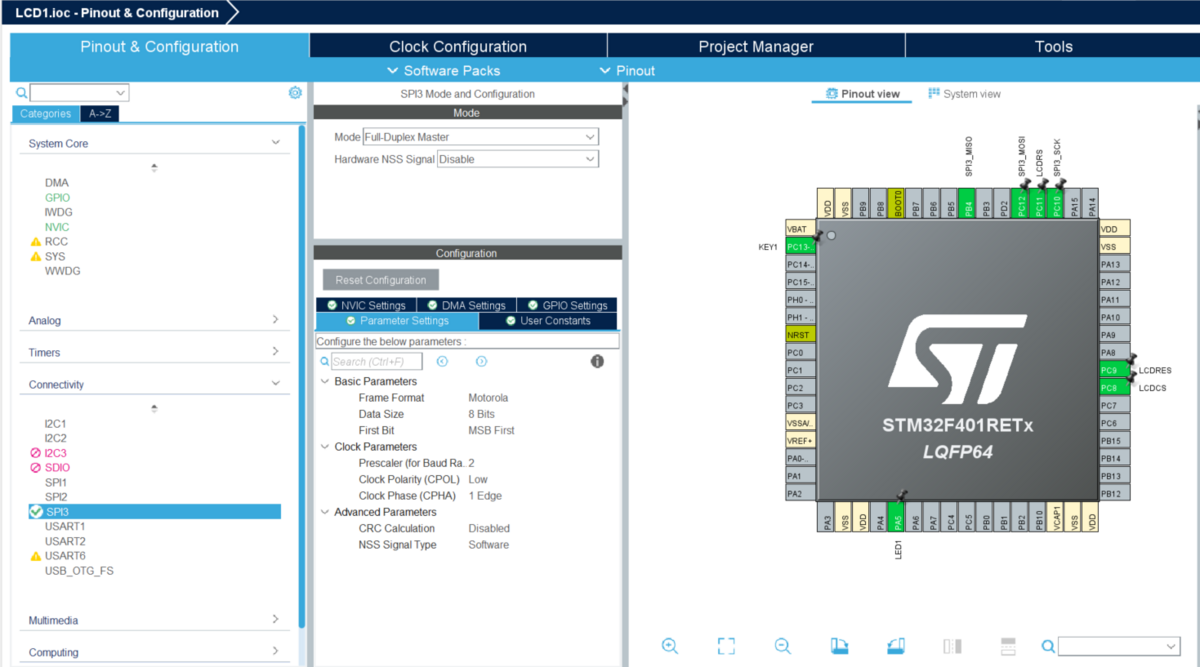Click the info icon in Parameter Settings
1200x667 pixels.
(x=597, y=361)
